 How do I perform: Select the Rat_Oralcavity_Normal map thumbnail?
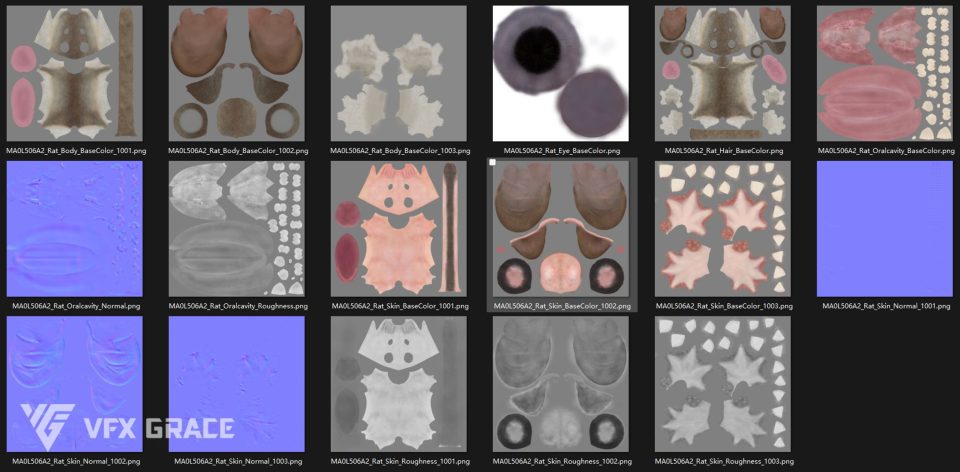(75, 229)
